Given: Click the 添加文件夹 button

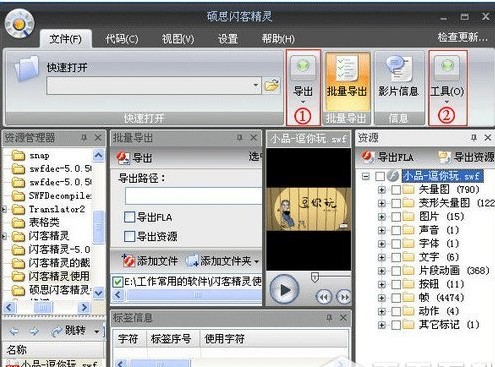Looking at the screenshot, I should [x=219, y=261].
